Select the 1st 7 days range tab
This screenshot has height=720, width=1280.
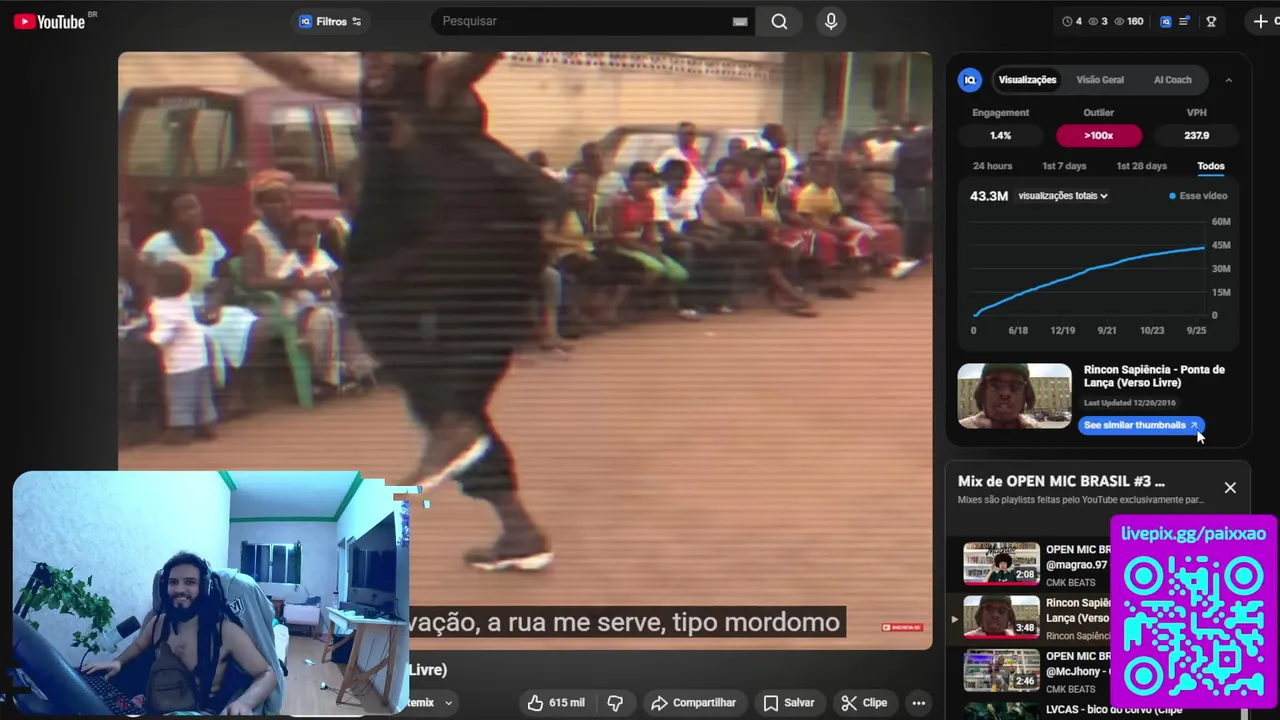coord(1064,166)
